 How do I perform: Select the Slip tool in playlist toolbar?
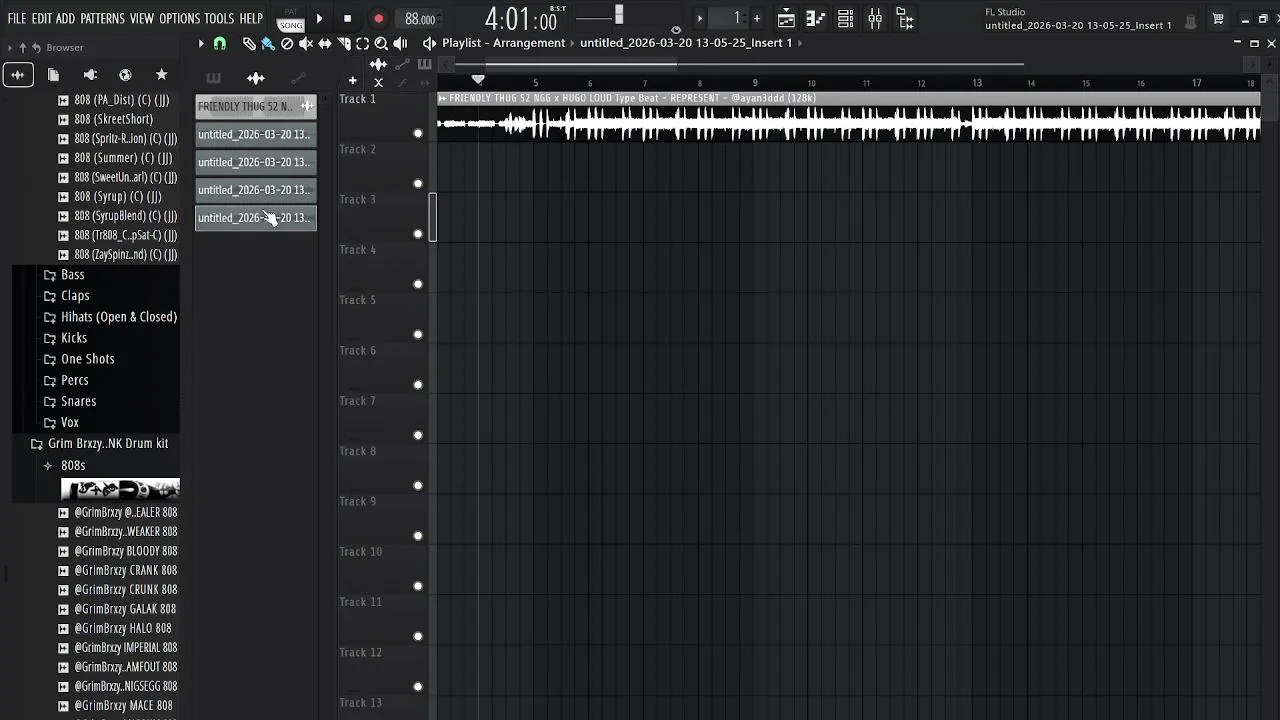(x=325, y=43)
